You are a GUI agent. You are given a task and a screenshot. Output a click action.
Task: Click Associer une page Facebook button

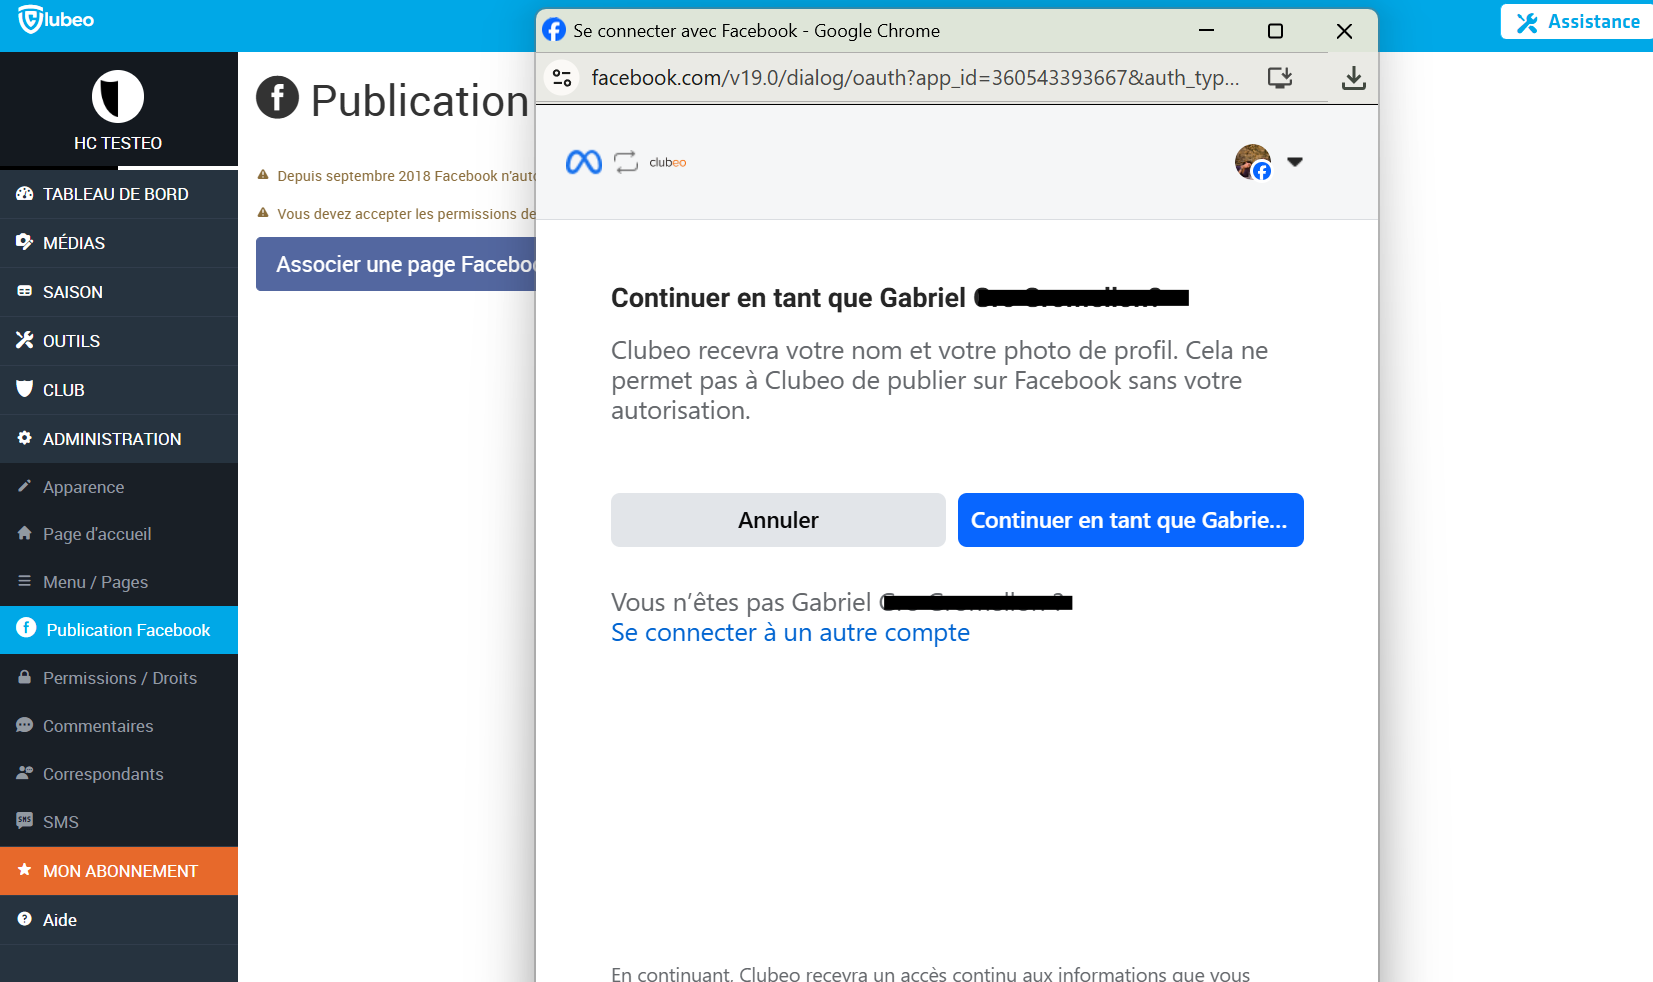coord(396,264)
